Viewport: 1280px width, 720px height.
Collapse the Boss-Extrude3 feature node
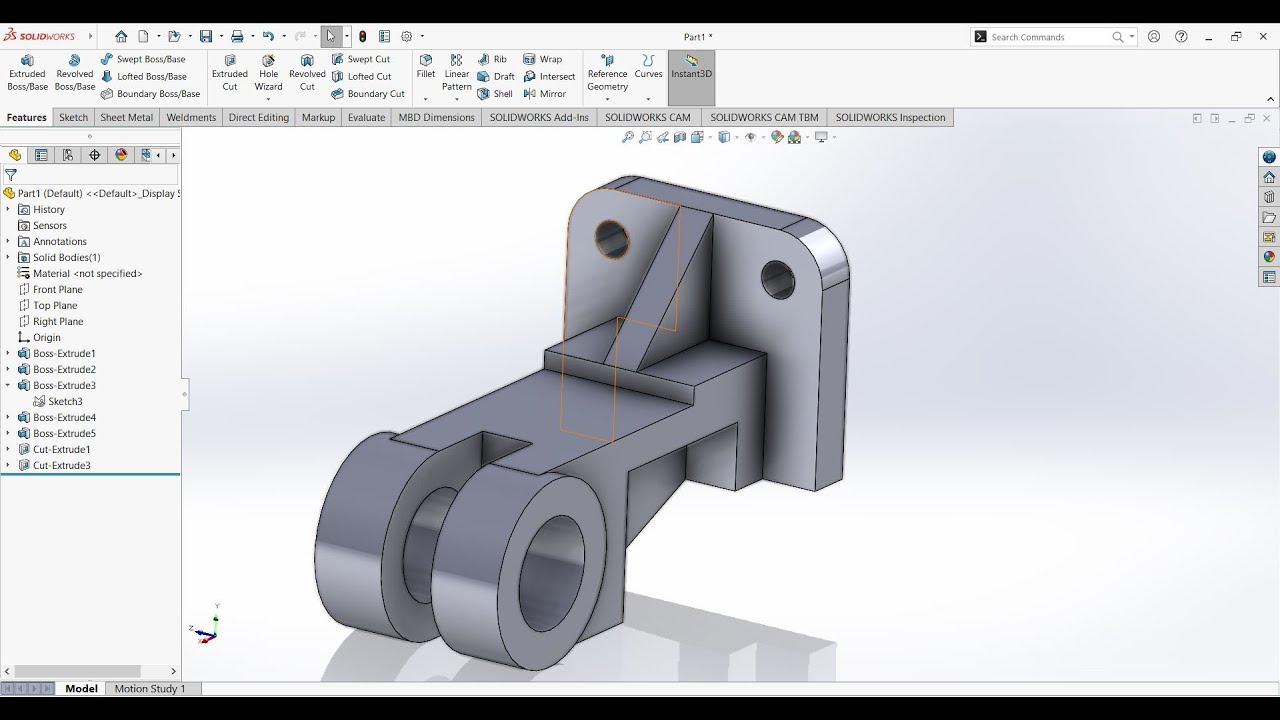pos(8,385)
